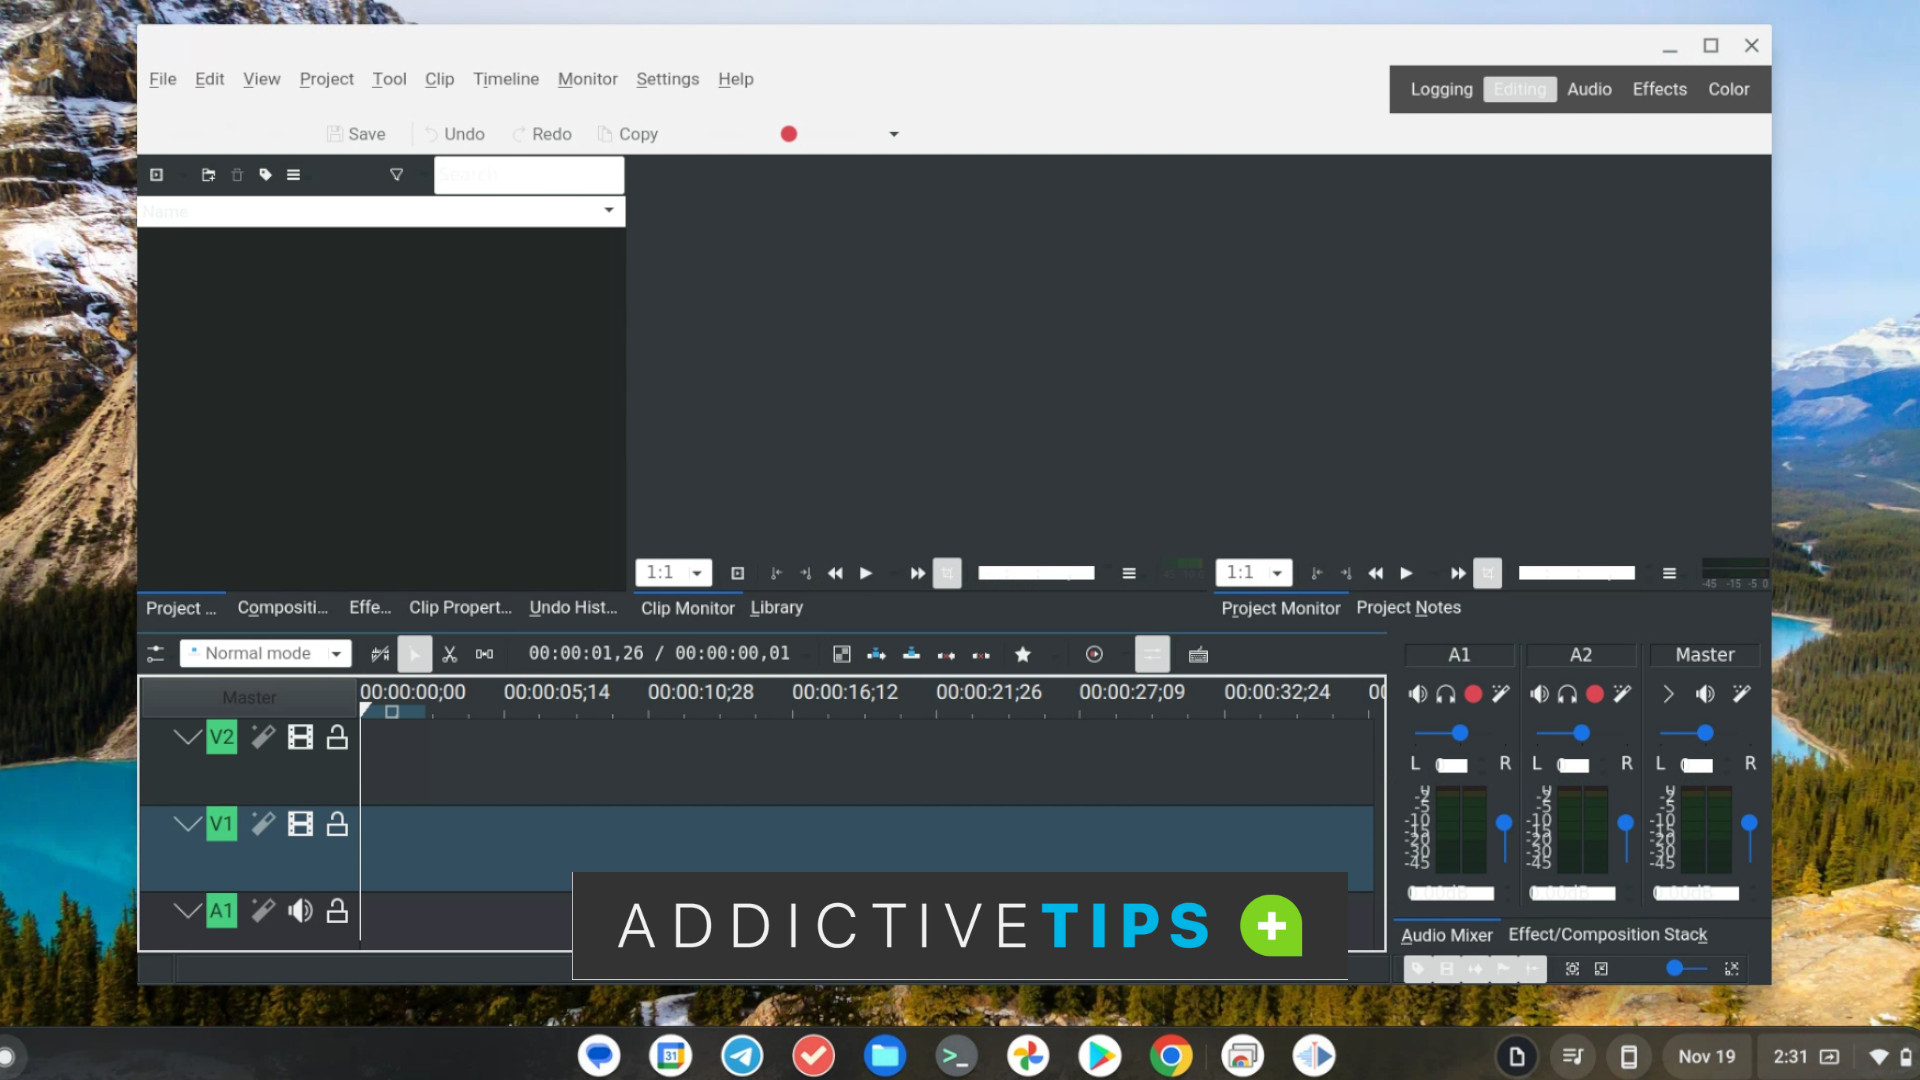Select the Spacer tool in the timeline toolbar
Viewport: 1920px width, 1080px height.
485,654
